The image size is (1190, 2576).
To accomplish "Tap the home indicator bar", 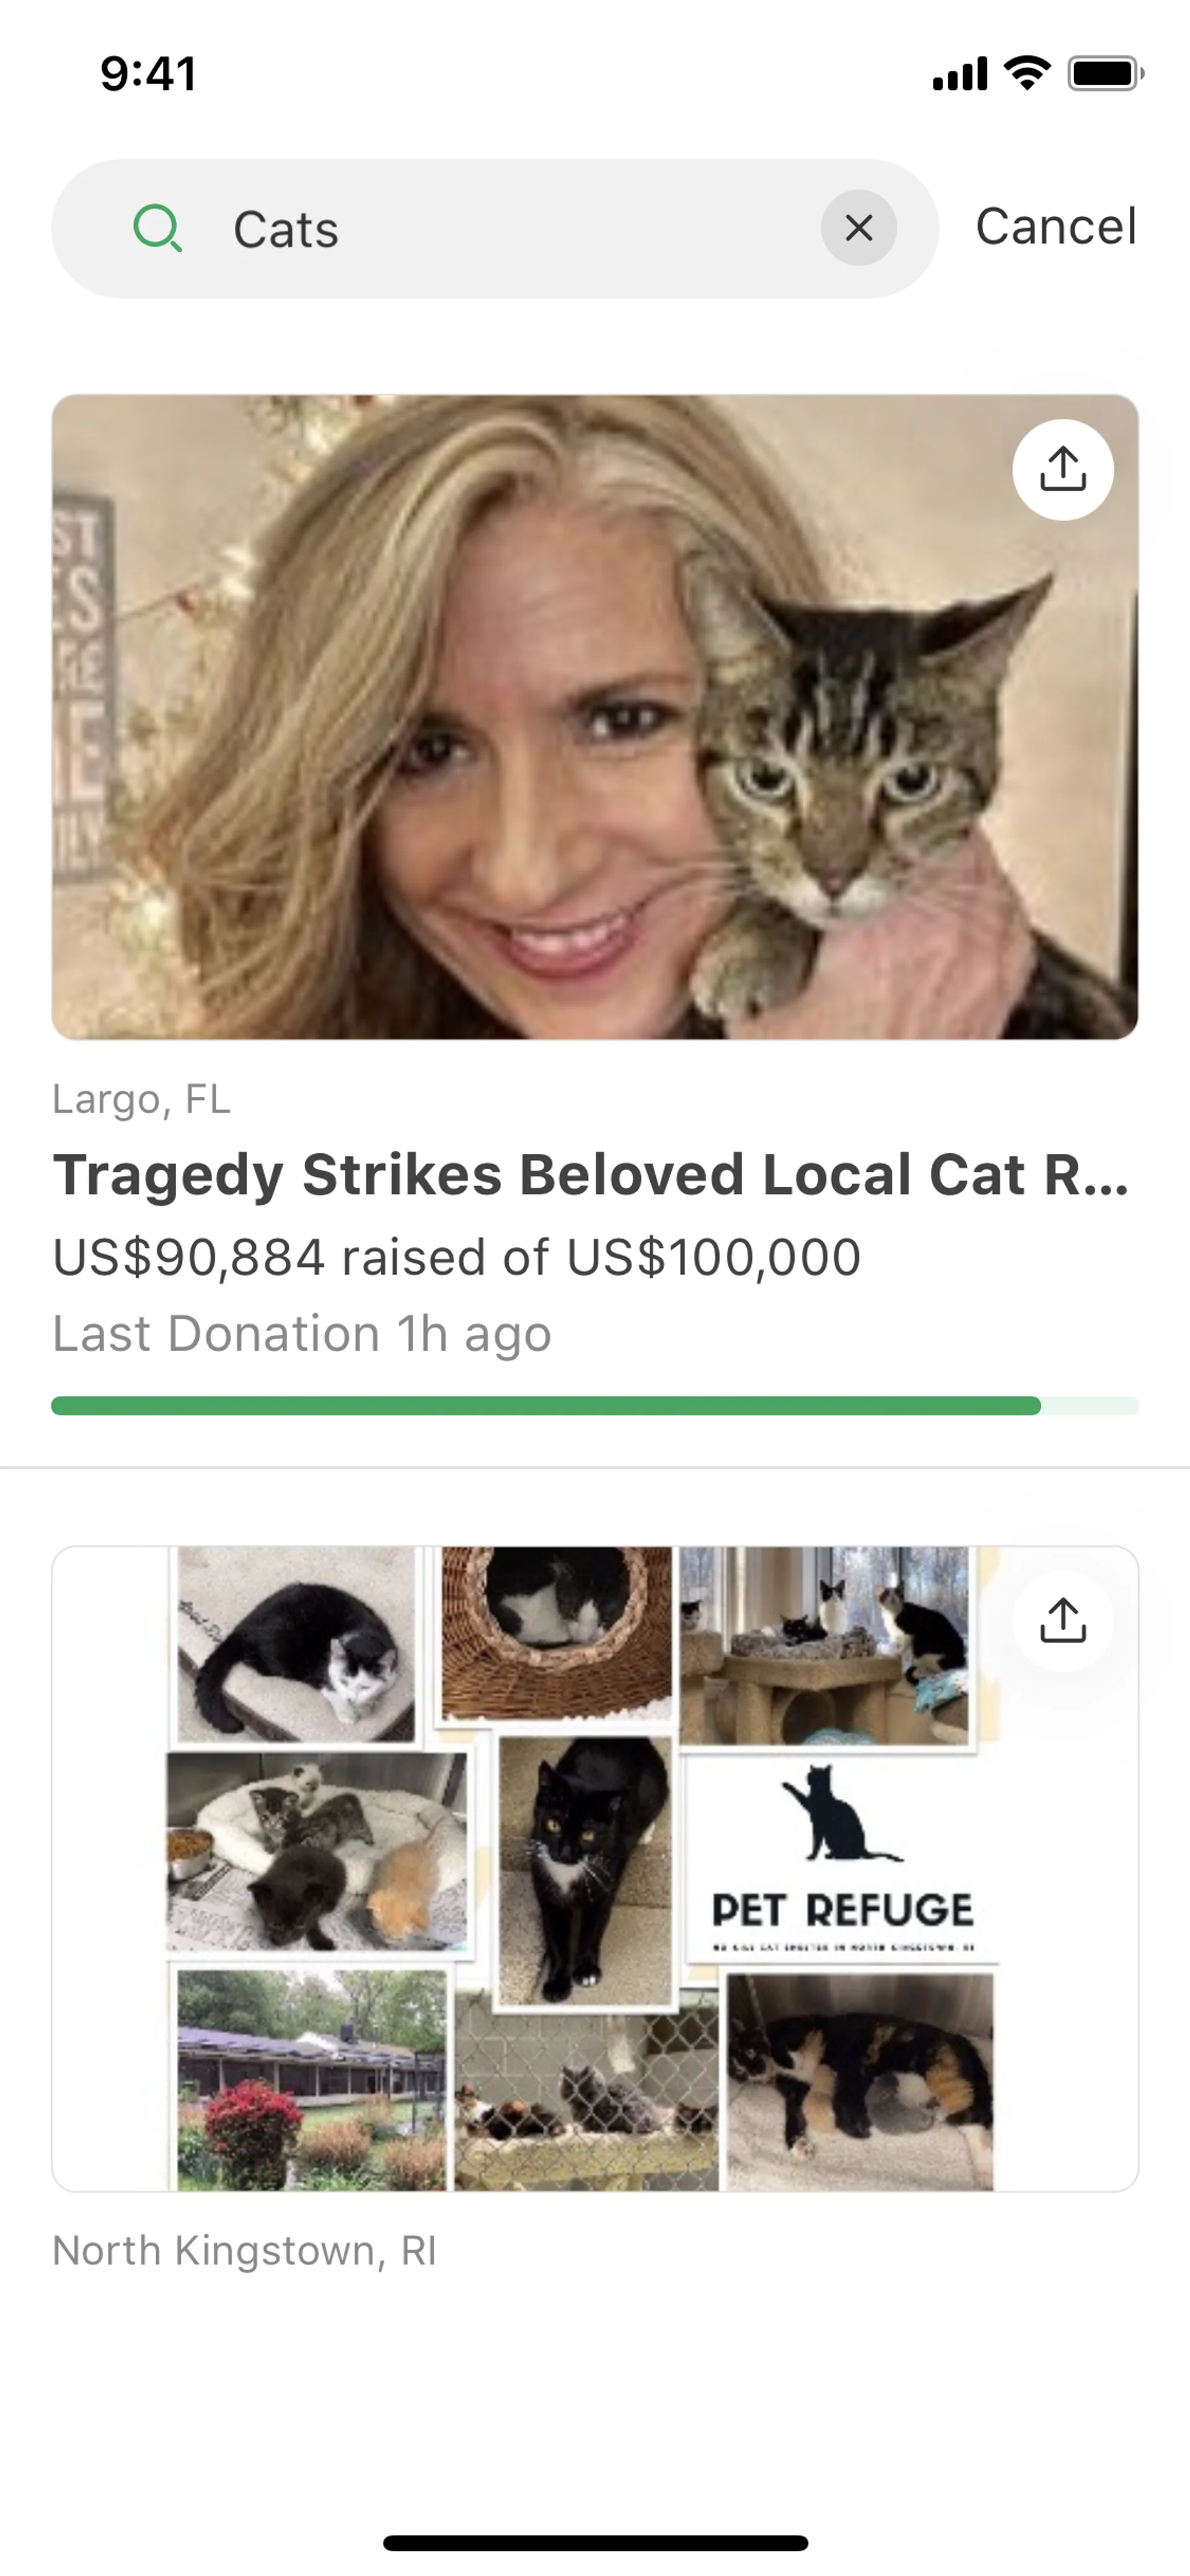I will 595,2542.
